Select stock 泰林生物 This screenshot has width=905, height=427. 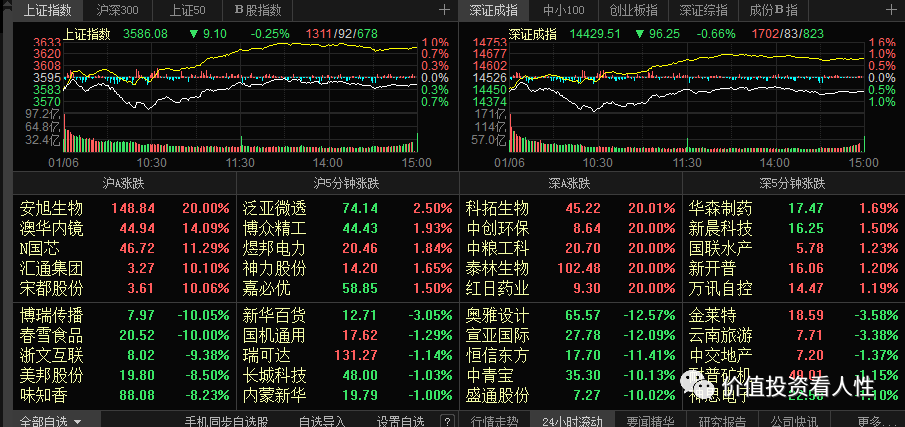pos(498,268)
